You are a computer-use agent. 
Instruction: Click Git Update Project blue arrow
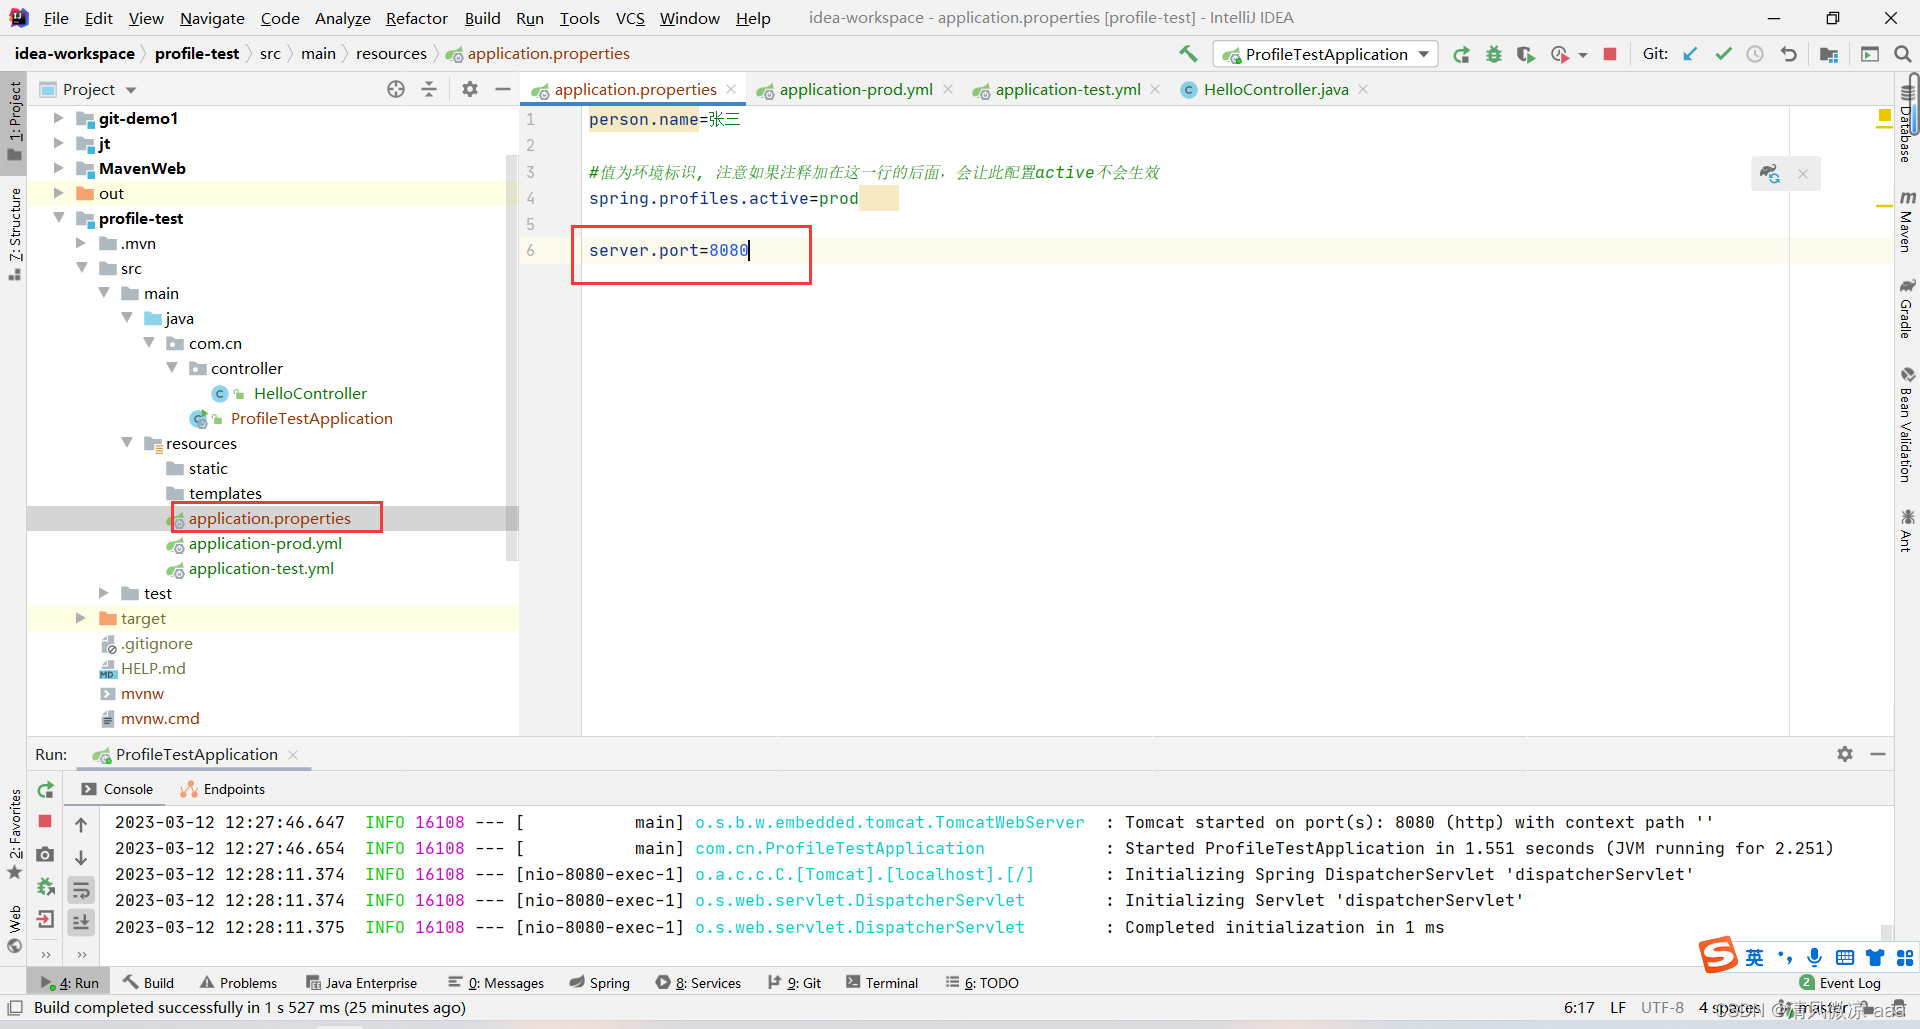1690,54
